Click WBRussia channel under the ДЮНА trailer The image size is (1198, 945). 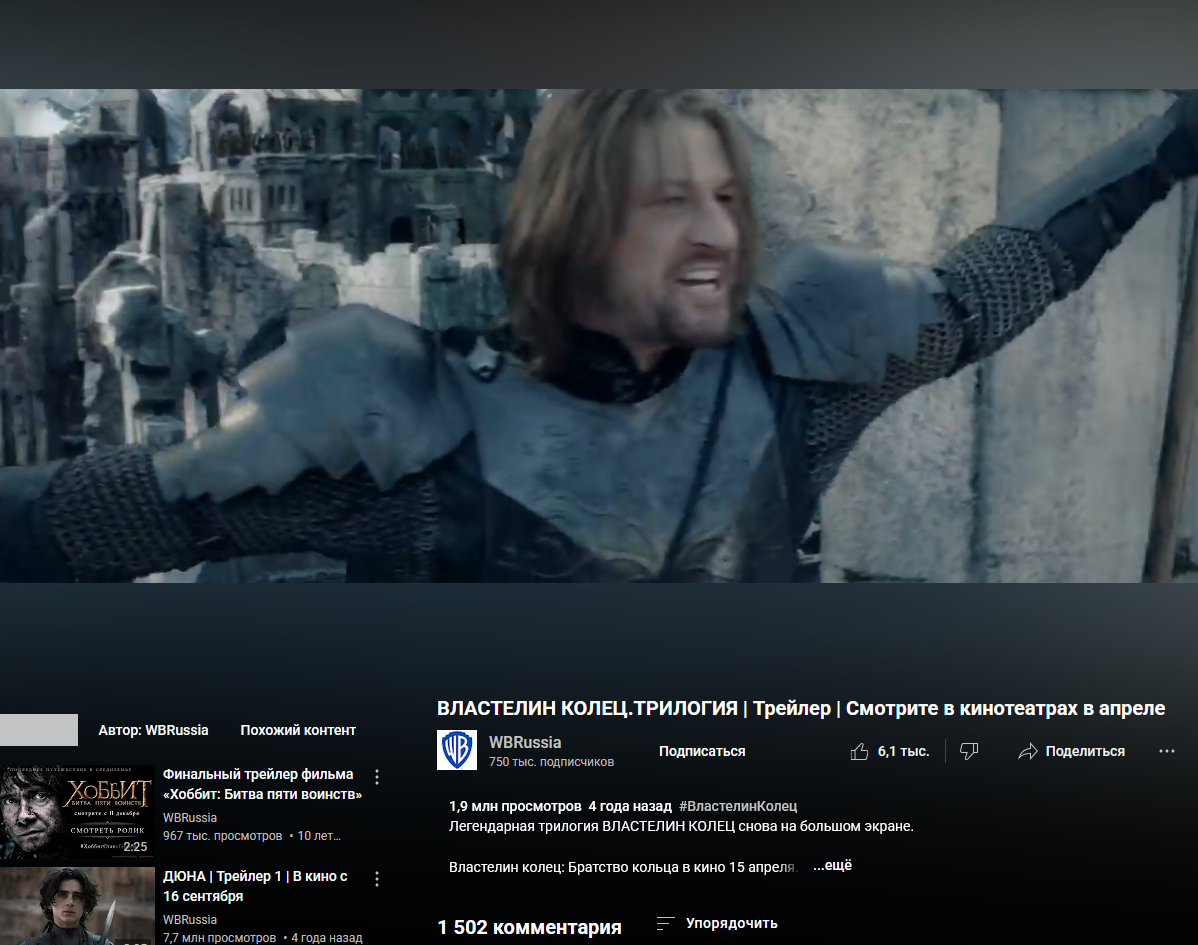coord(189,921)
